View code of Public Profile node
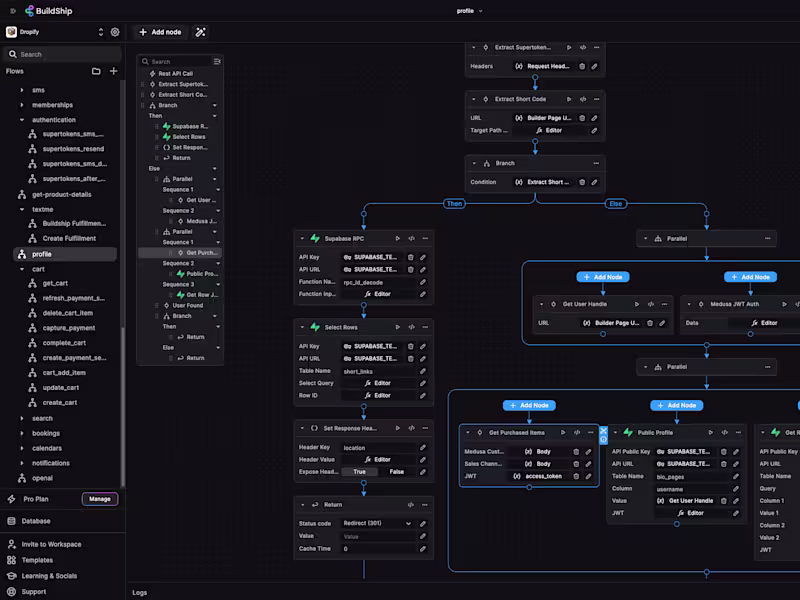The image size is (800, 600). (724, 433)
